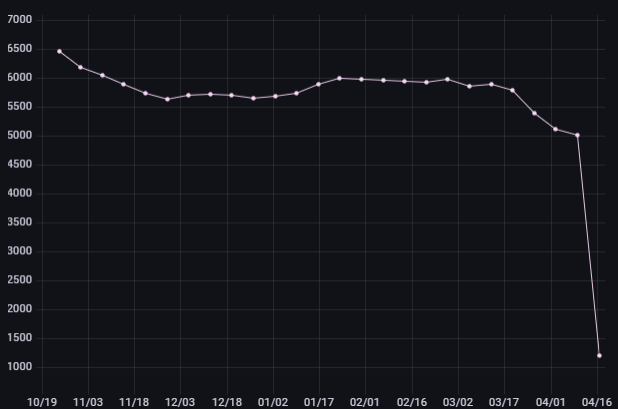The width and height of the screenshot is (618, 409).
Task: Click the 4500 y-axis label
Action: [x=20, y=164]
